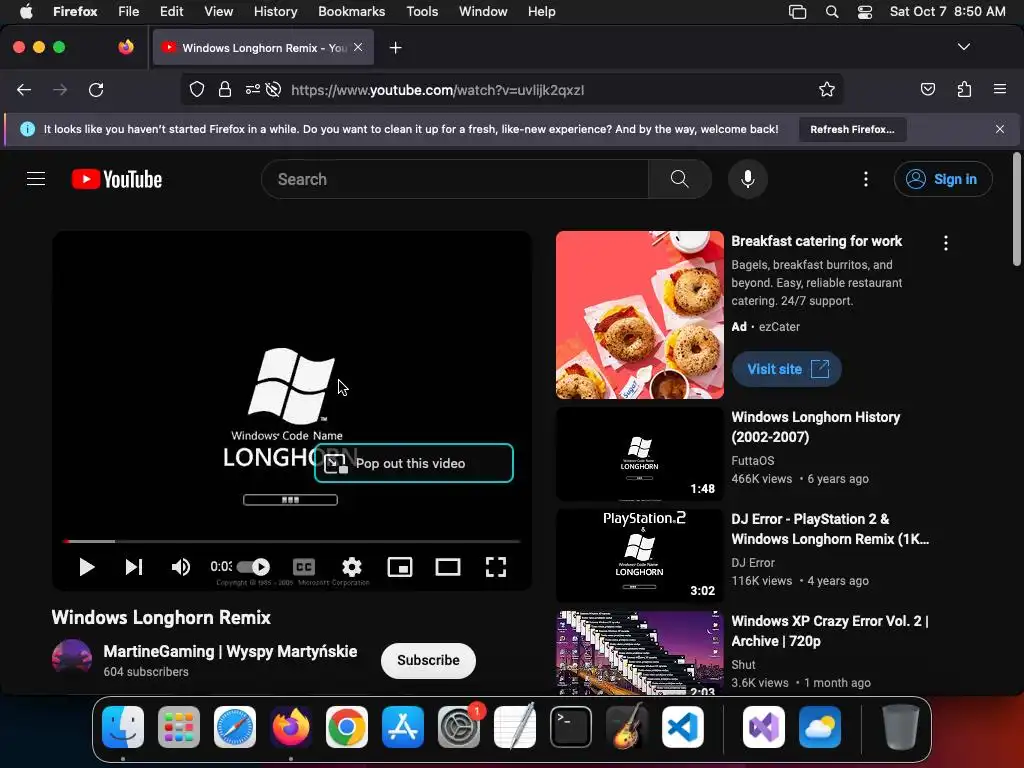View site security lock information
1024x768 pixels.
225,89
